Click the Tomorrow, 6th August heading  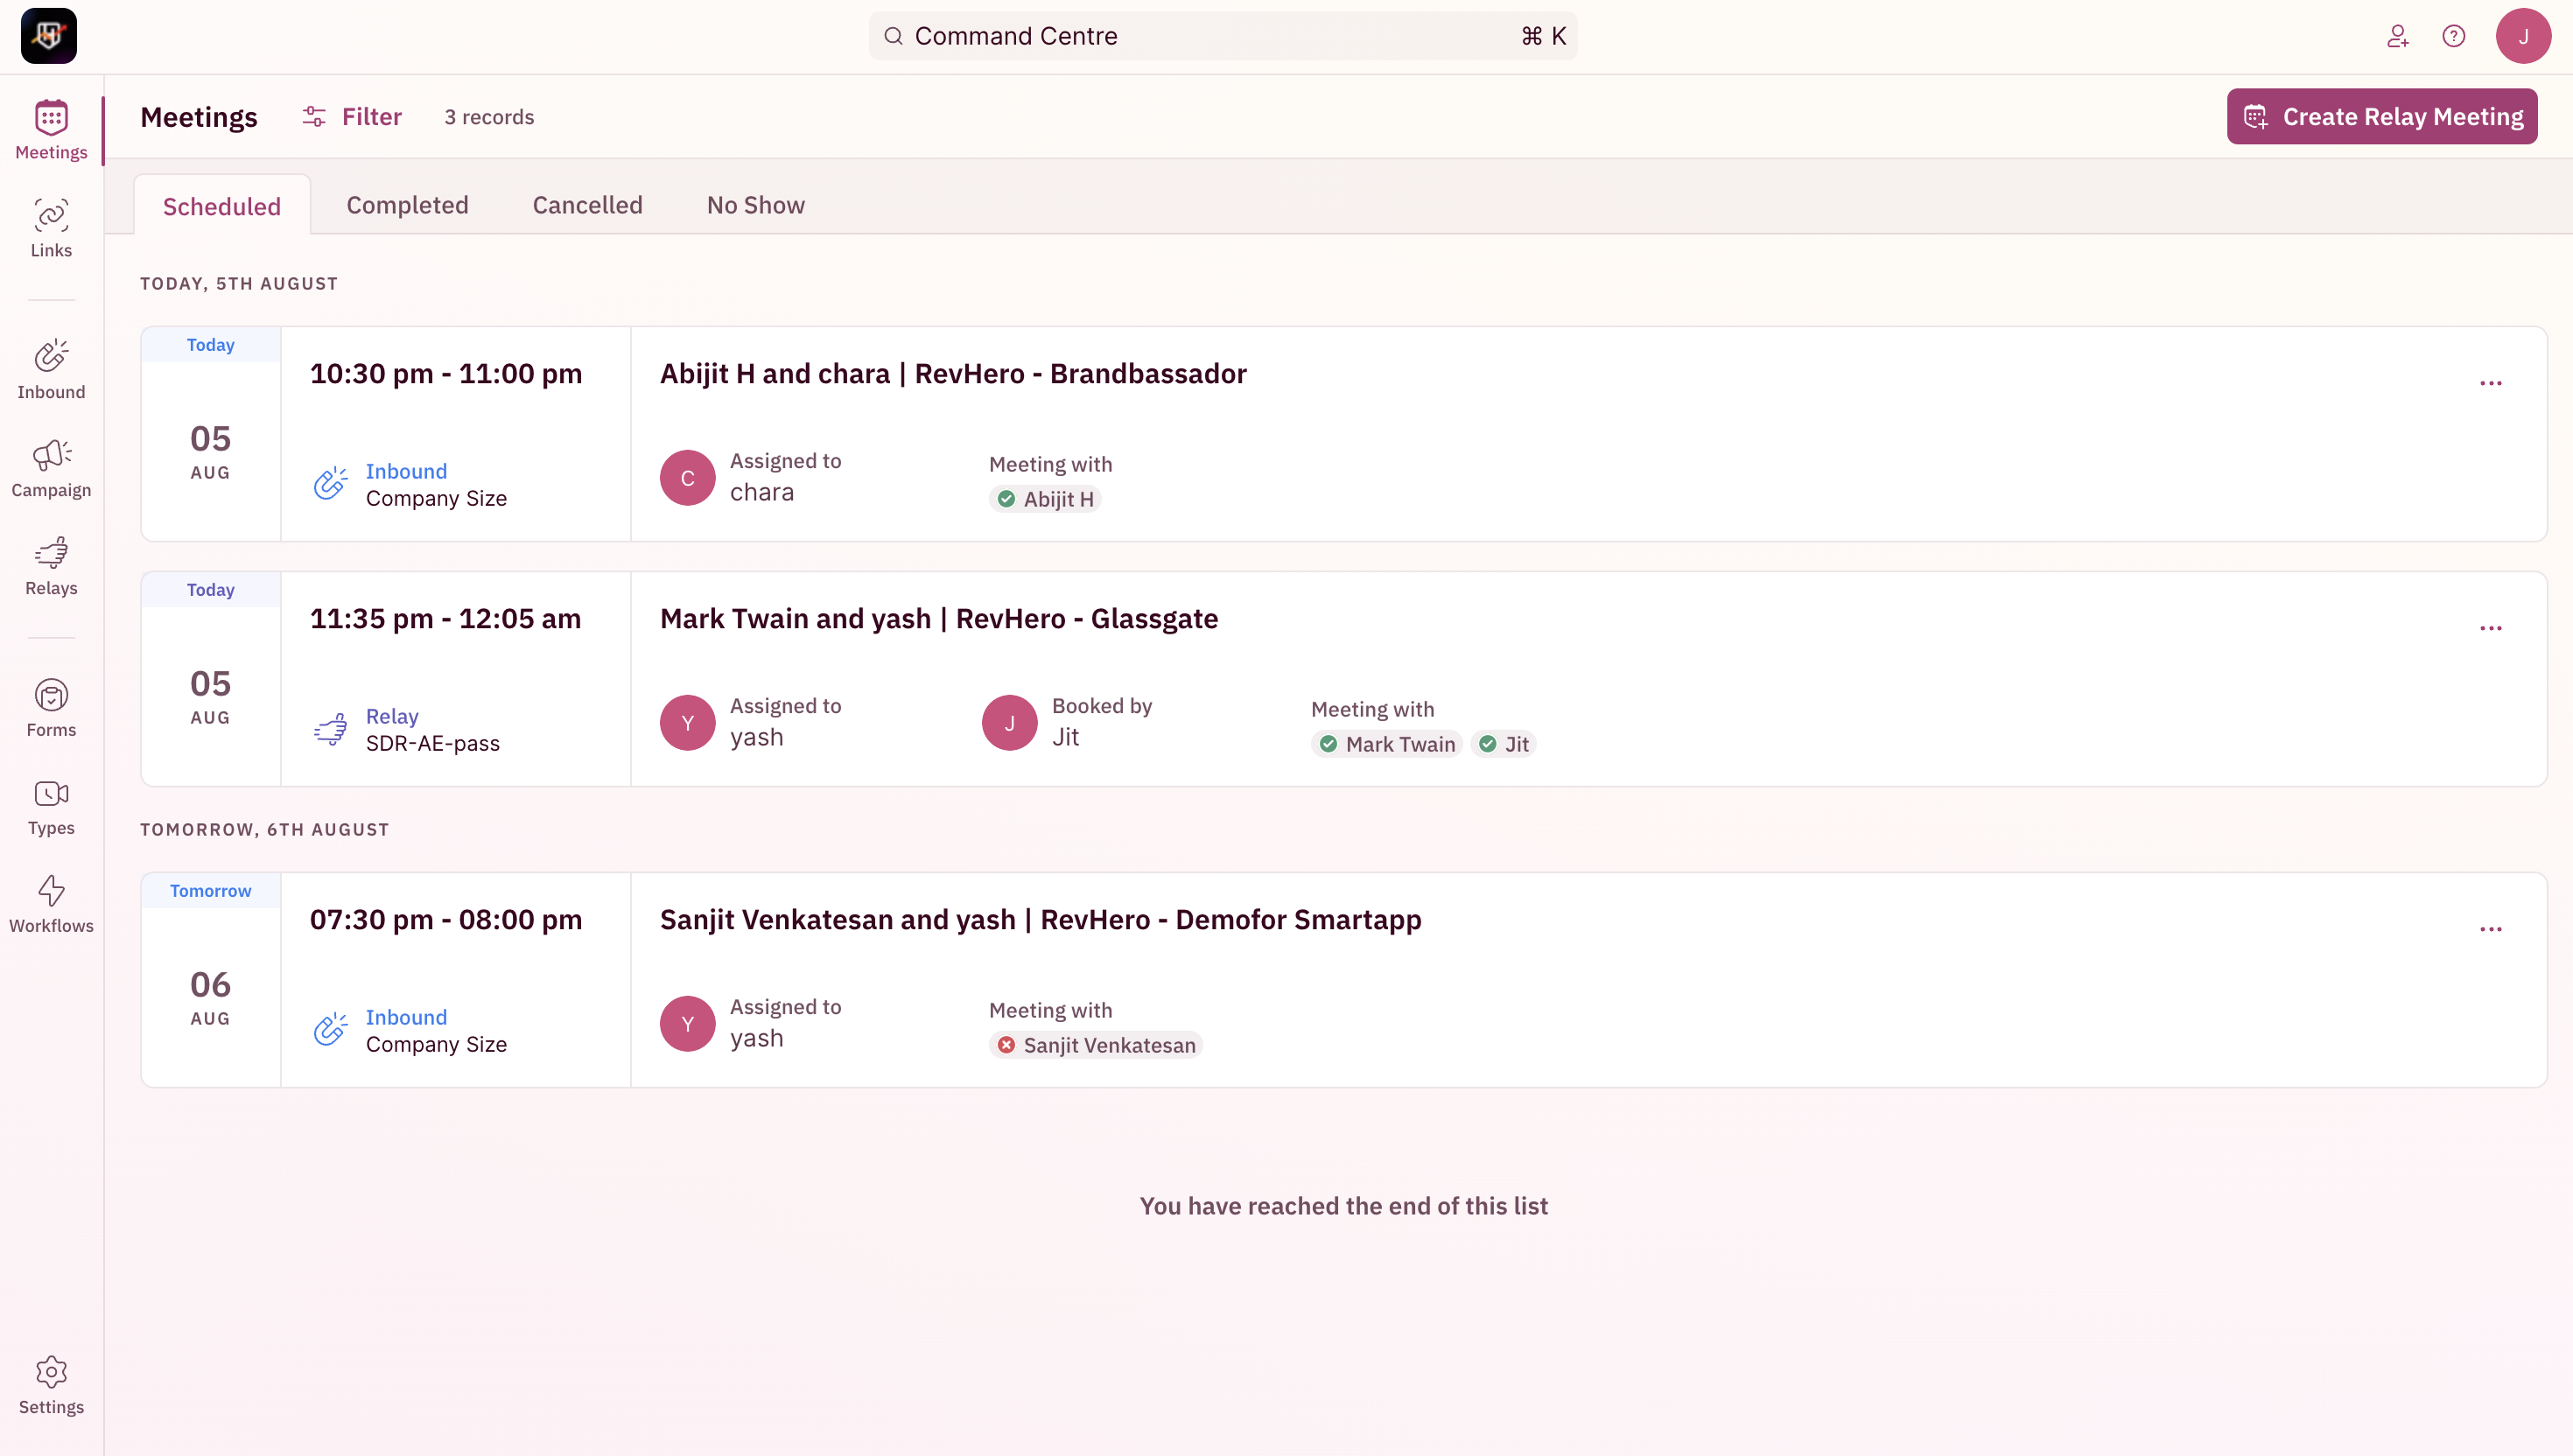(265, 830)
